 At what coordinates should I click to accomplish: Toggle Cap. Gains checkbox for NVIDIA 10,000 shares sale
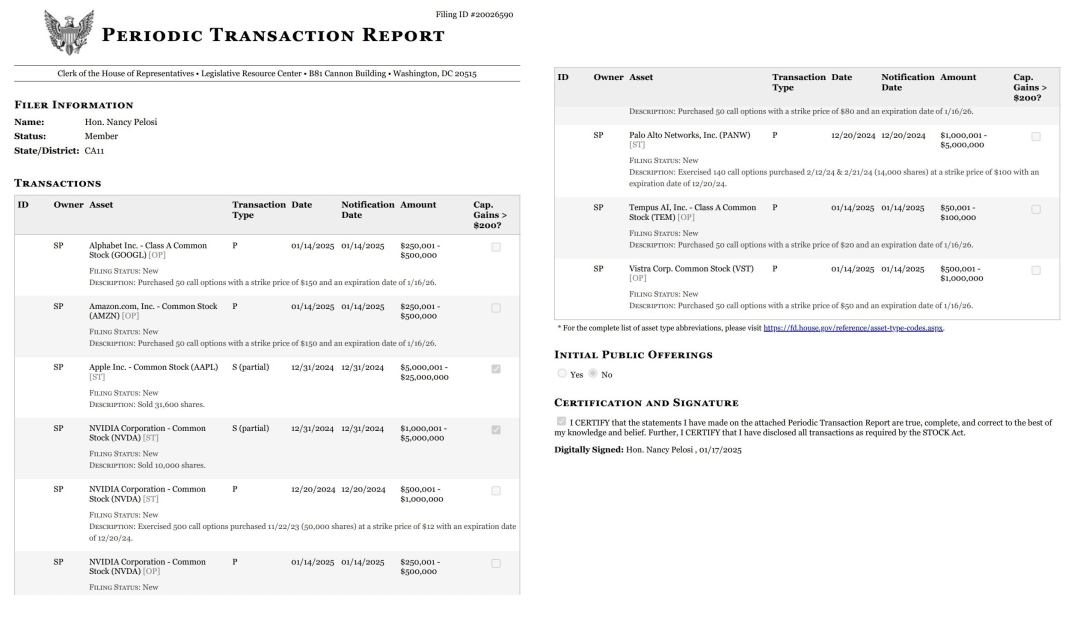(x=496, y=430)
